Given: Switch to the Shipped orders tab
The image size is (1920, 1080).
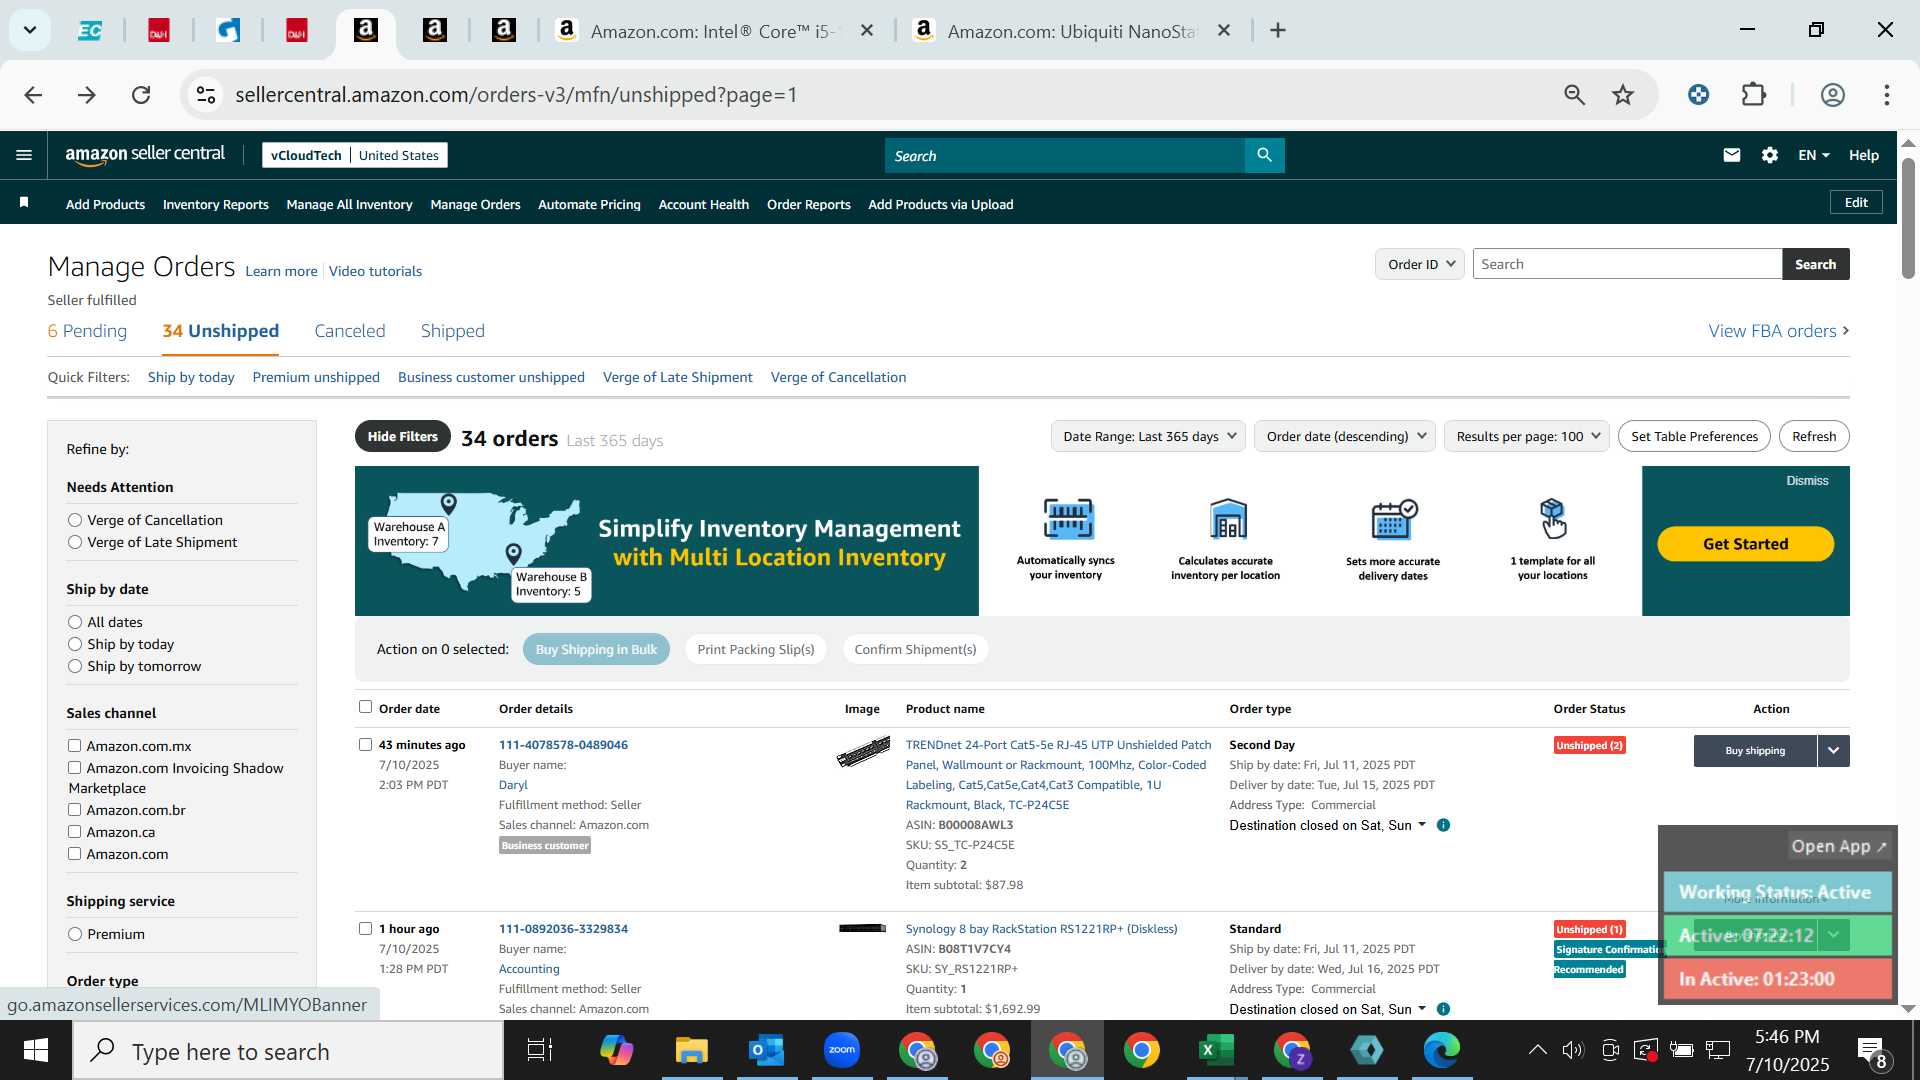Looking at the screenshot, I should click(452, 331).
